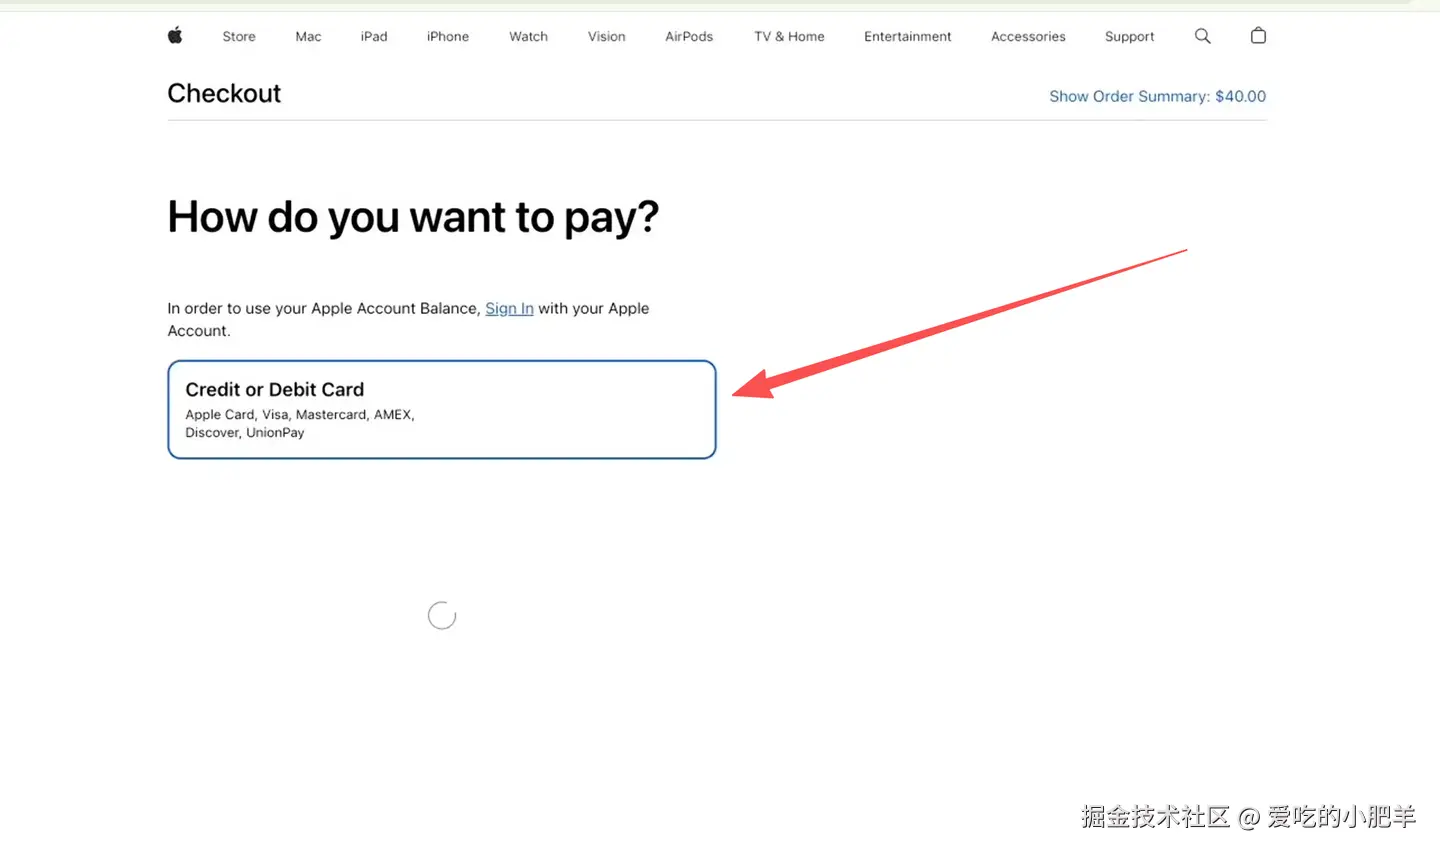
Task: Go to the Store menu
Action: click(x=239, y=36)
